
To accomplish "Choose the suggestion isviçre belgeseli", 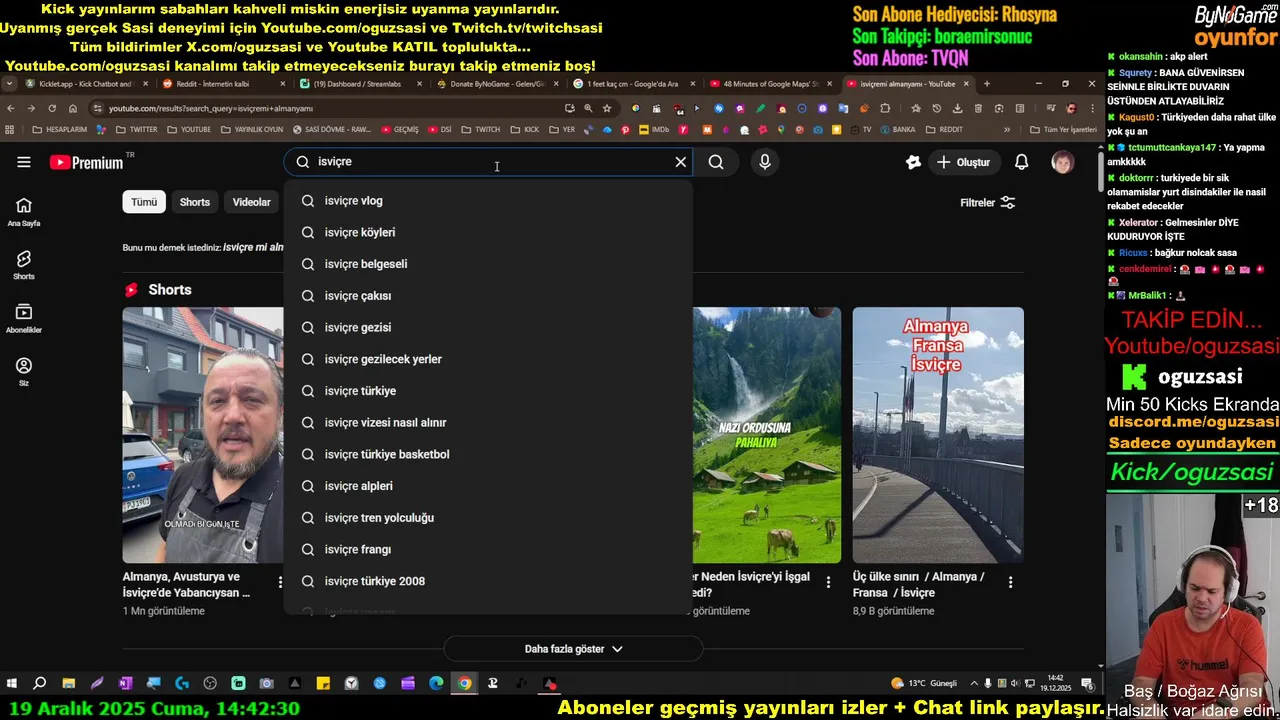I will [488, 264].
